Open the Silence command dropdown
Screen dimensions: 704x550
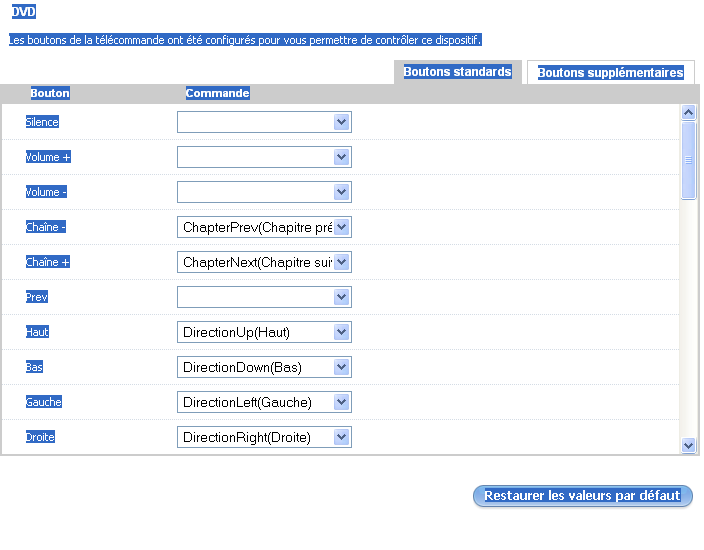tap(264, 122)
